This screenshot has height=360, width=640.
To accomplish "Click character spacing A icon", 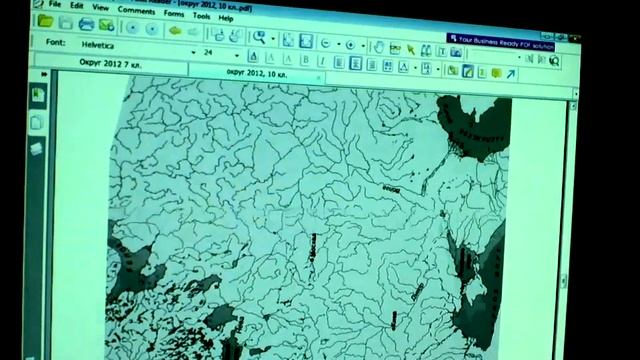I will point(403,67).
